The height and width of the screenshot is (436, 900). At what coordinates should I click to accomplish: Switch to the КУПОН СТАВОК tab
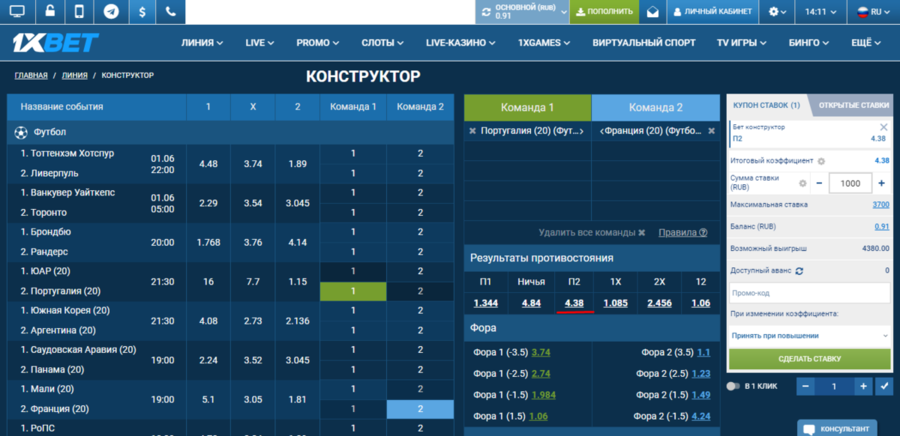click(x=766, y=105)
